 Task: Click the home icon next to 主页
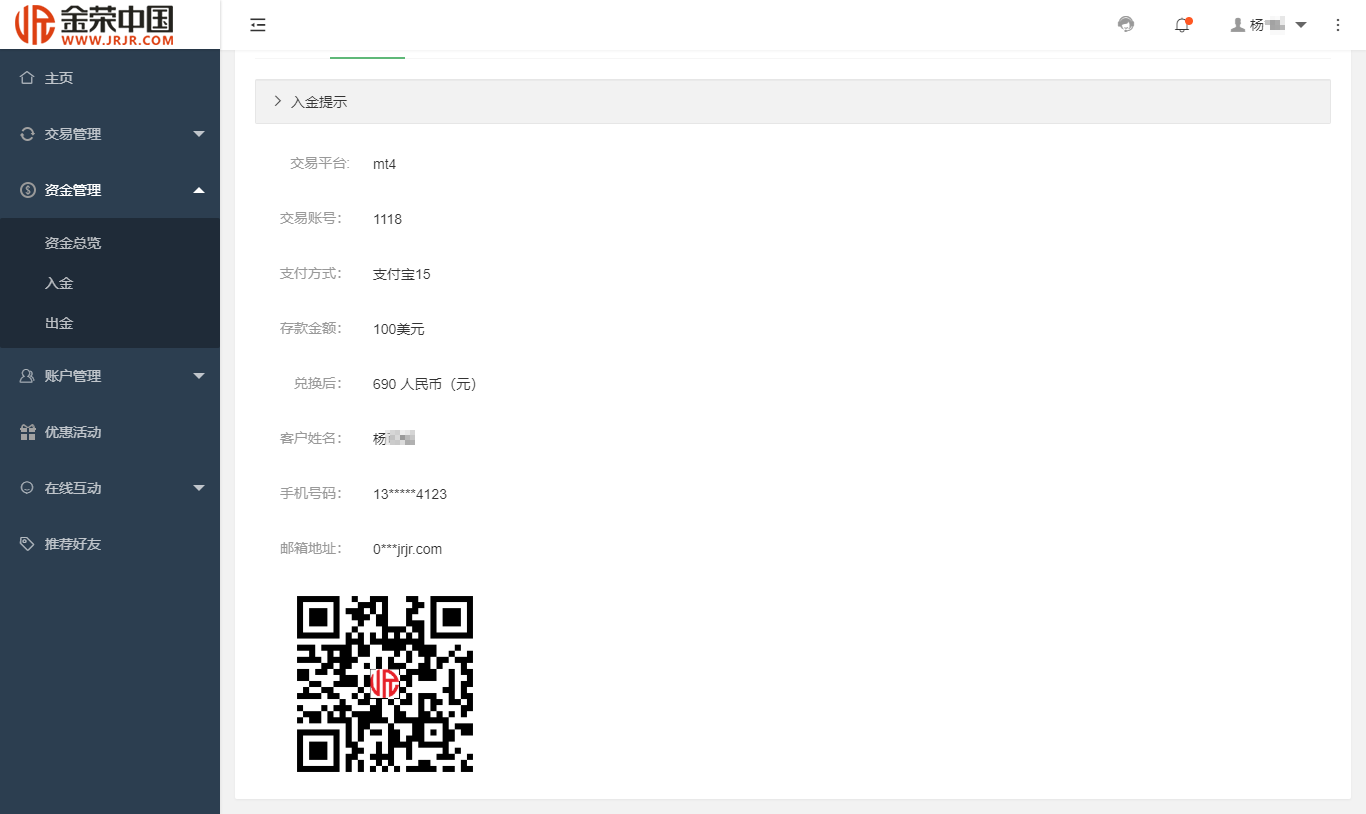[x=27, y=78]
